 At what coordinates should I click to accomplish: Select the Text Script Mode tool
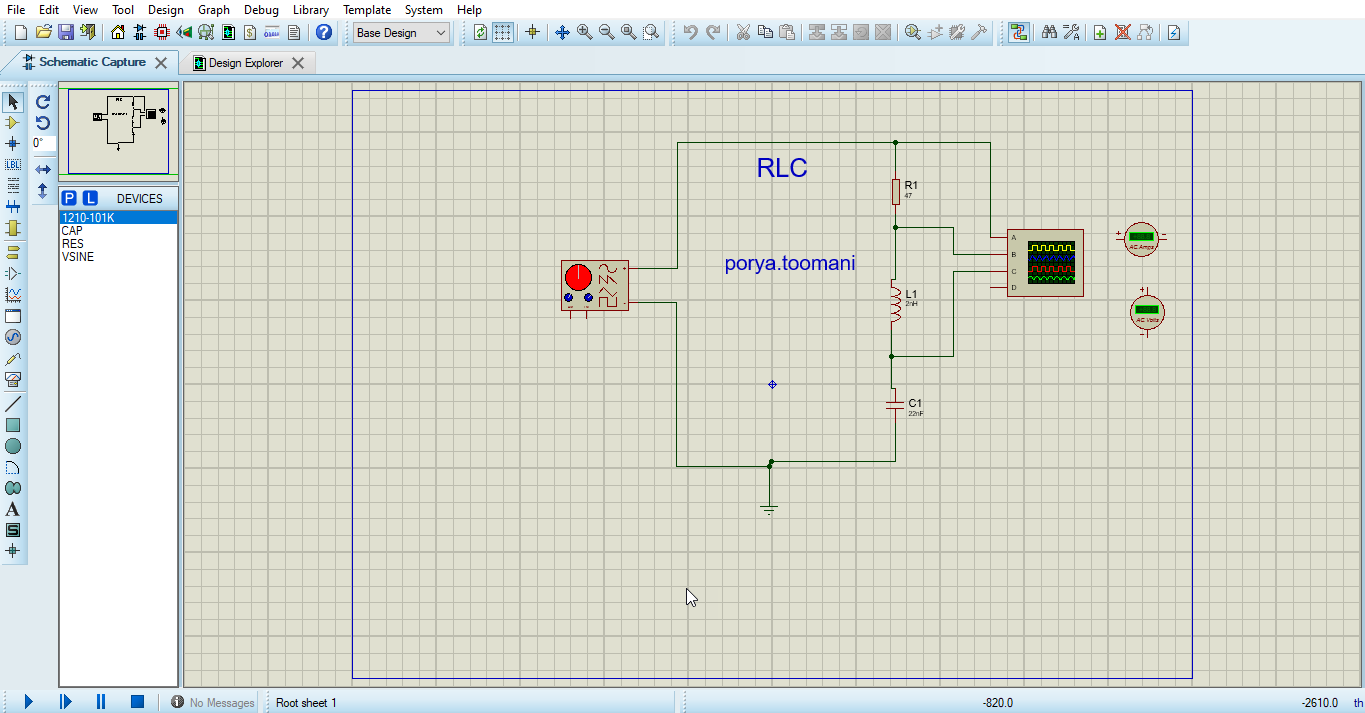(x=13, y=186)
